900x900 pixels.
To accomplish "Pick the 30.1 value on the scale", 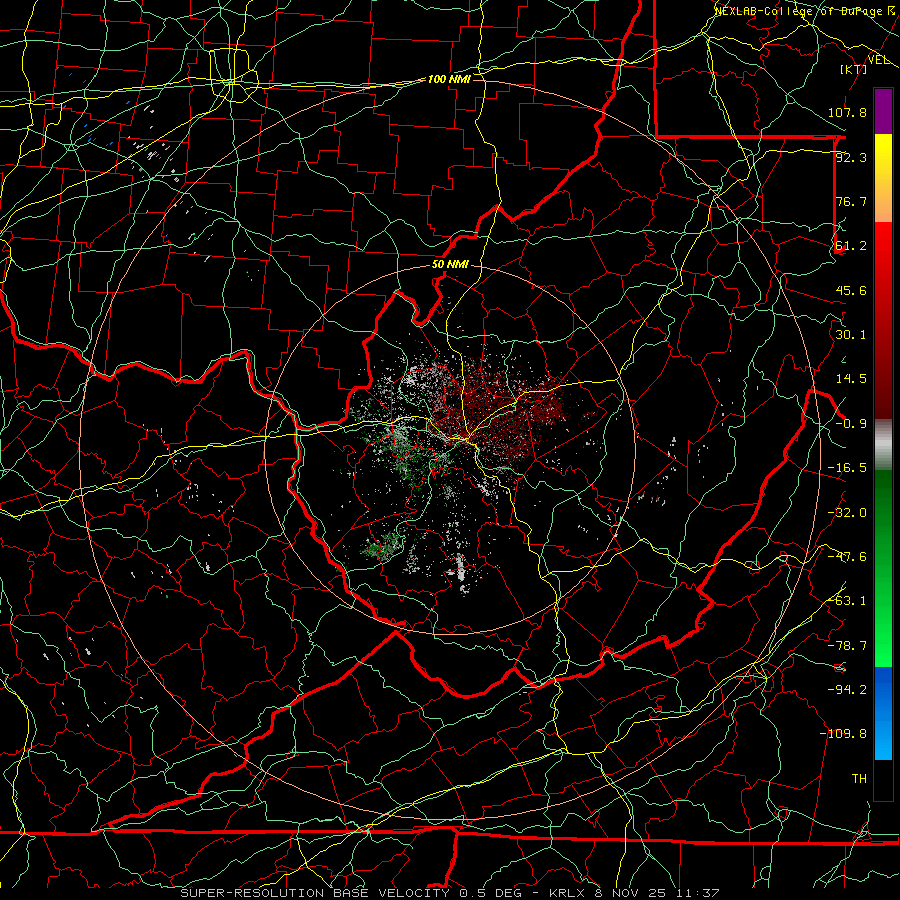I will tap(851, 335).
